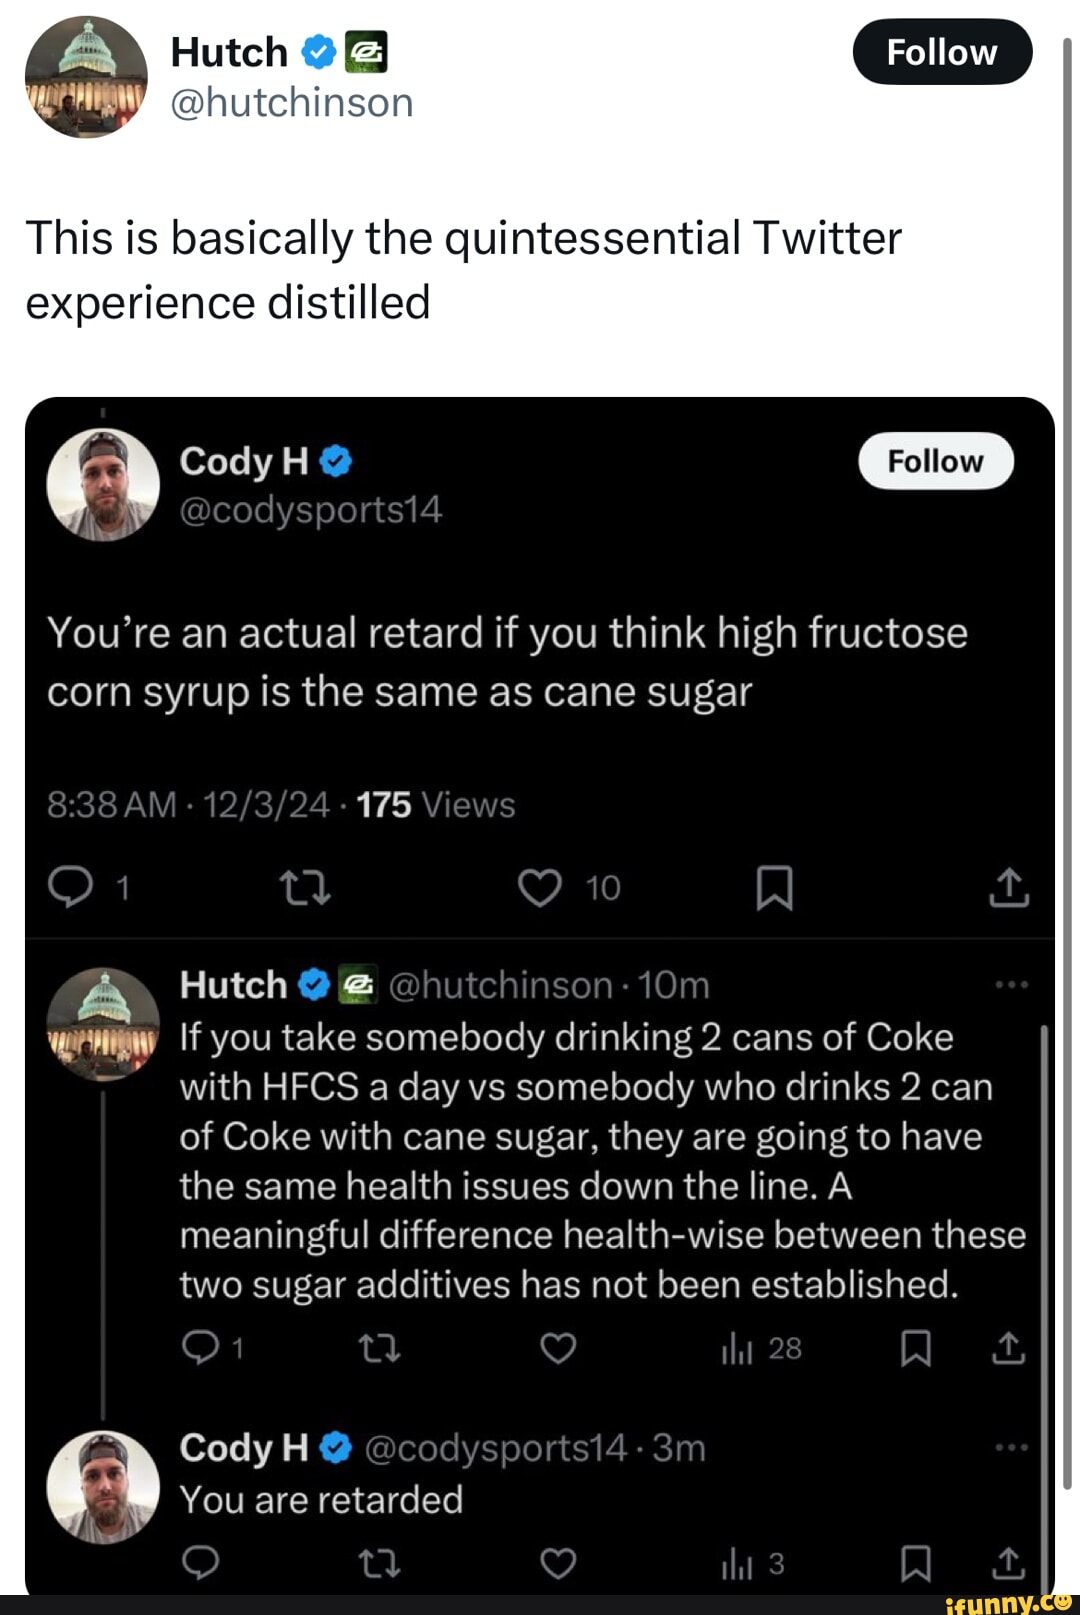Open Hutch's profile picture at top
This screenshot has width=1080, height=1615.
pyautogui.click(x=86, y=77)
